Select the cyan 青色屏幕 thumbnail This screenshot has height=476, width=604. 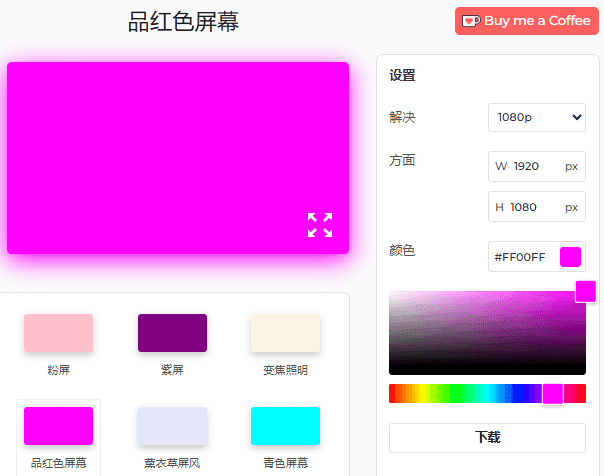point(285,426)
